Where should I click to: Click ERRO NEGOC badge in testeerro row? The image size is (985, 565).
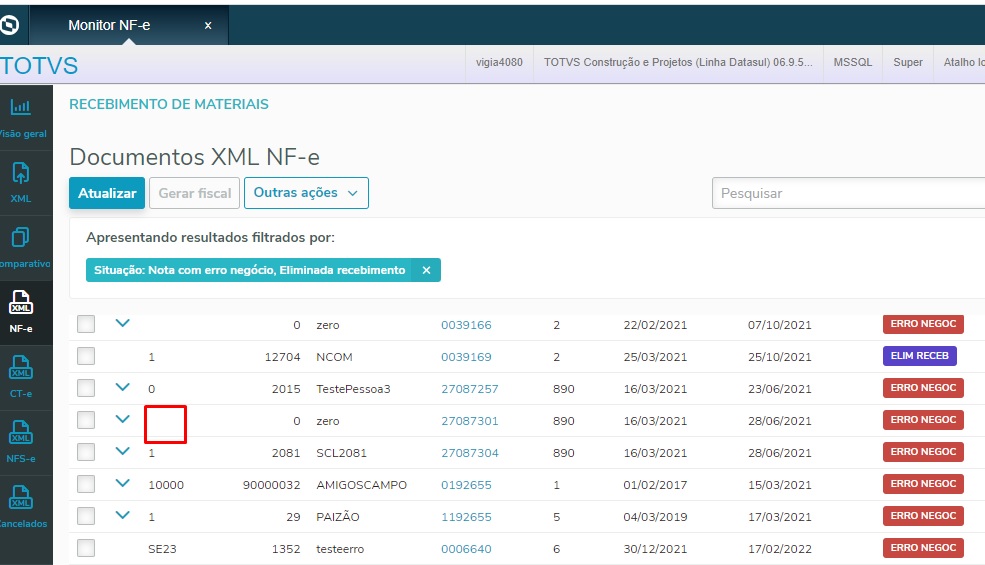[x=923, y=548]
